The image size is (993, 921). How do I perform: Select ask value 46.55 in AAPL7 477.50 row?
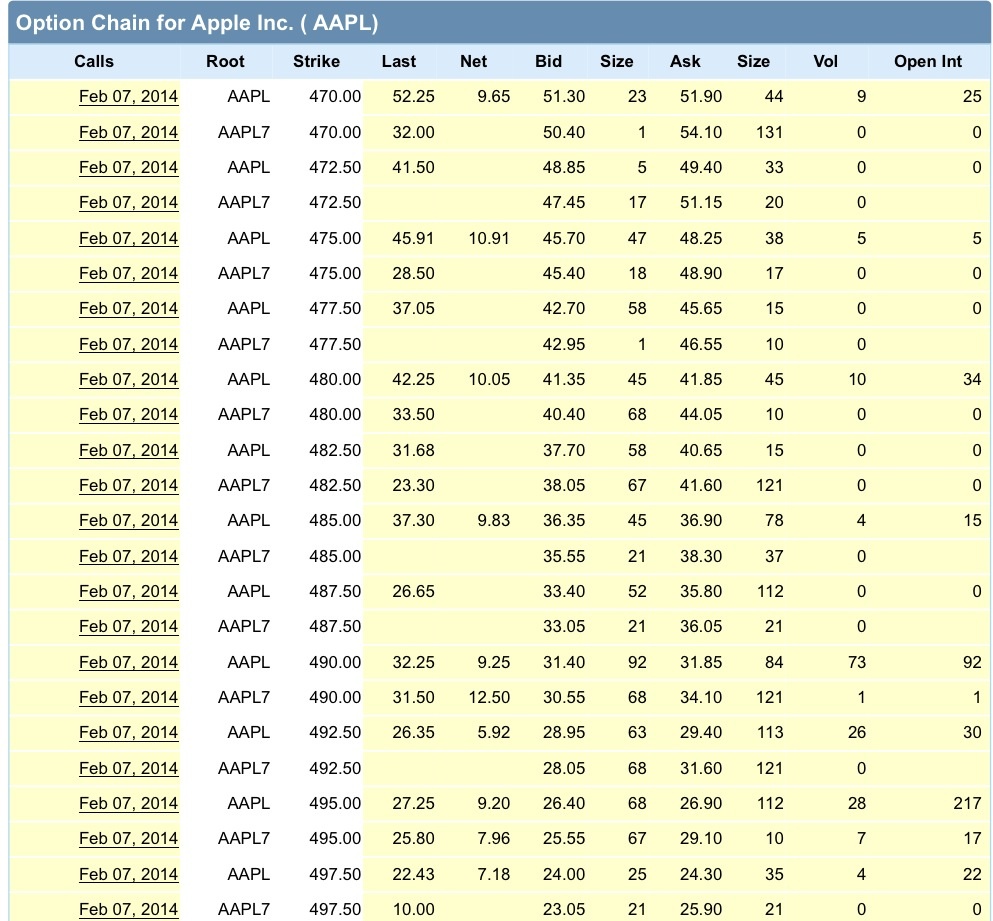(701, 345)
